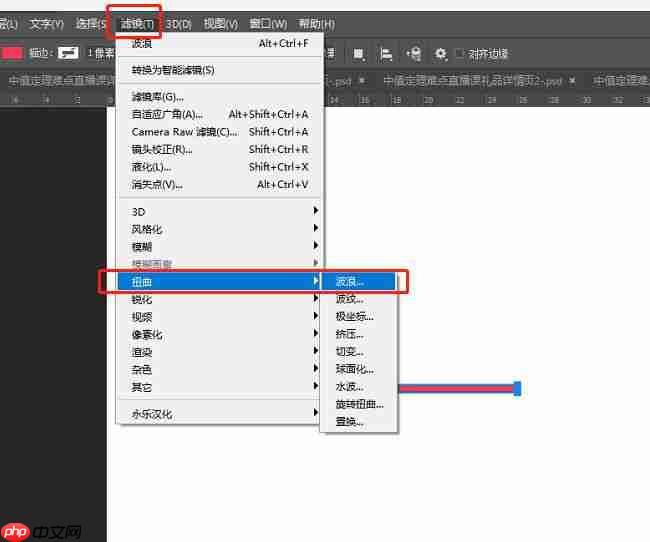Choose 自适应广角(A)... filter

[x=220, y=114]
